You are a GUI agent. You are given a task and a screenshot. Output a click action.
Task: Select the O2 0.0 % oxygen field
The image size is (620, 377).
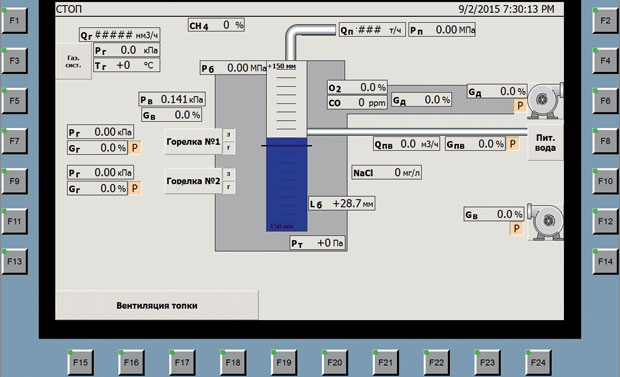[x=357, y=87]
